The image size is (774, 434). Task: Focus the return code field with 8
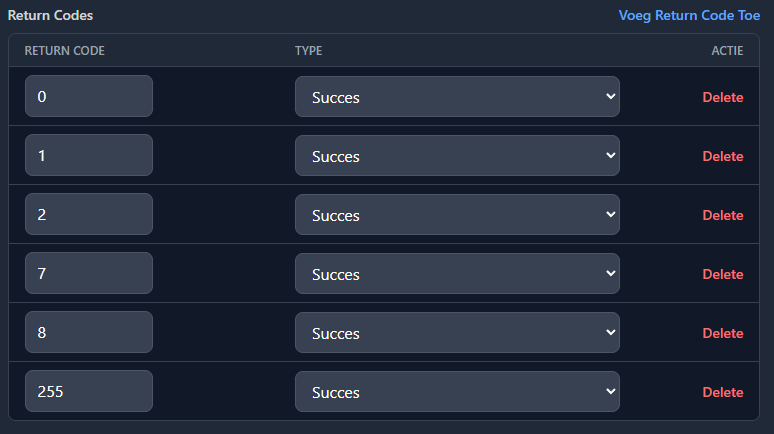coord(89,333)
